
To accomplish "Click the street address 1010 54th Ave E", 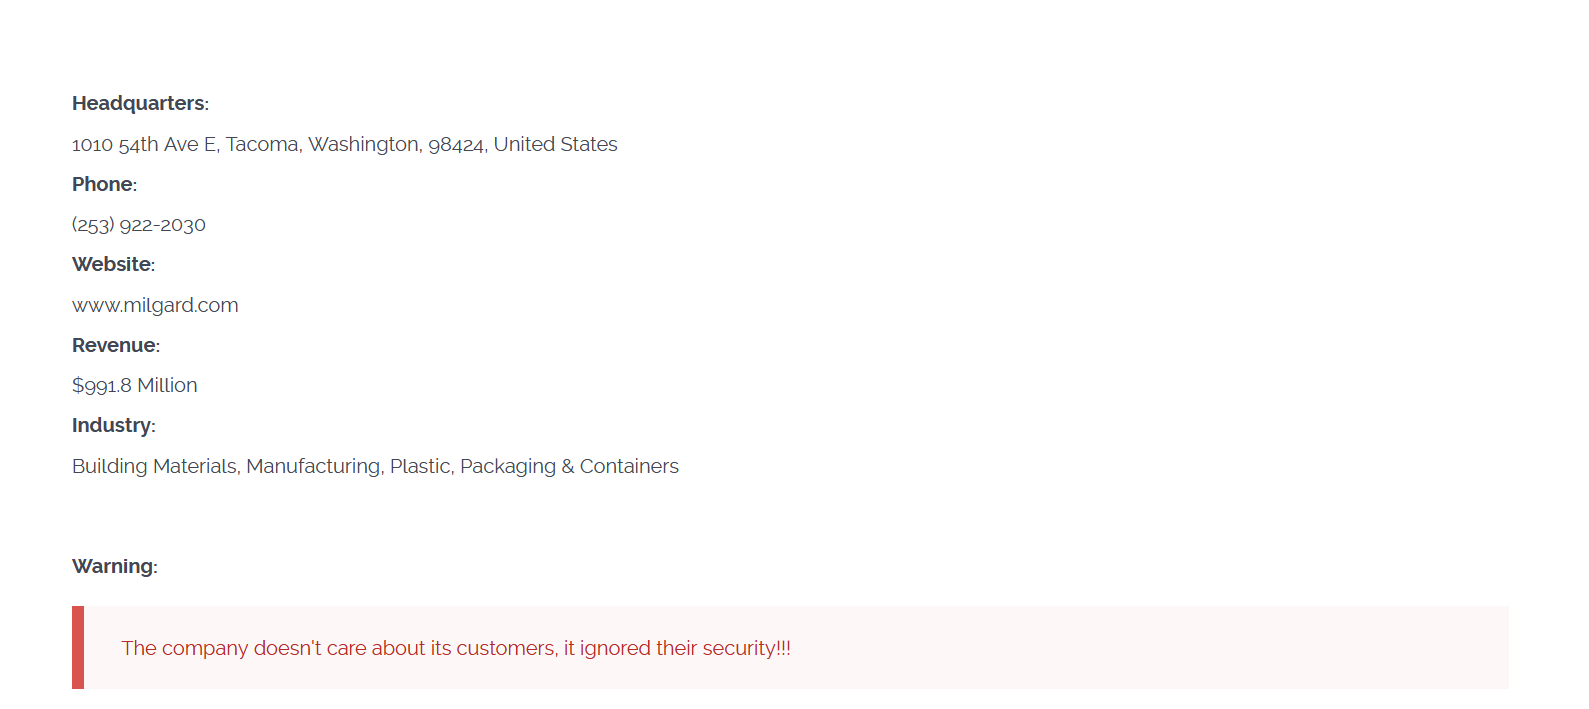I will (144, 145).
